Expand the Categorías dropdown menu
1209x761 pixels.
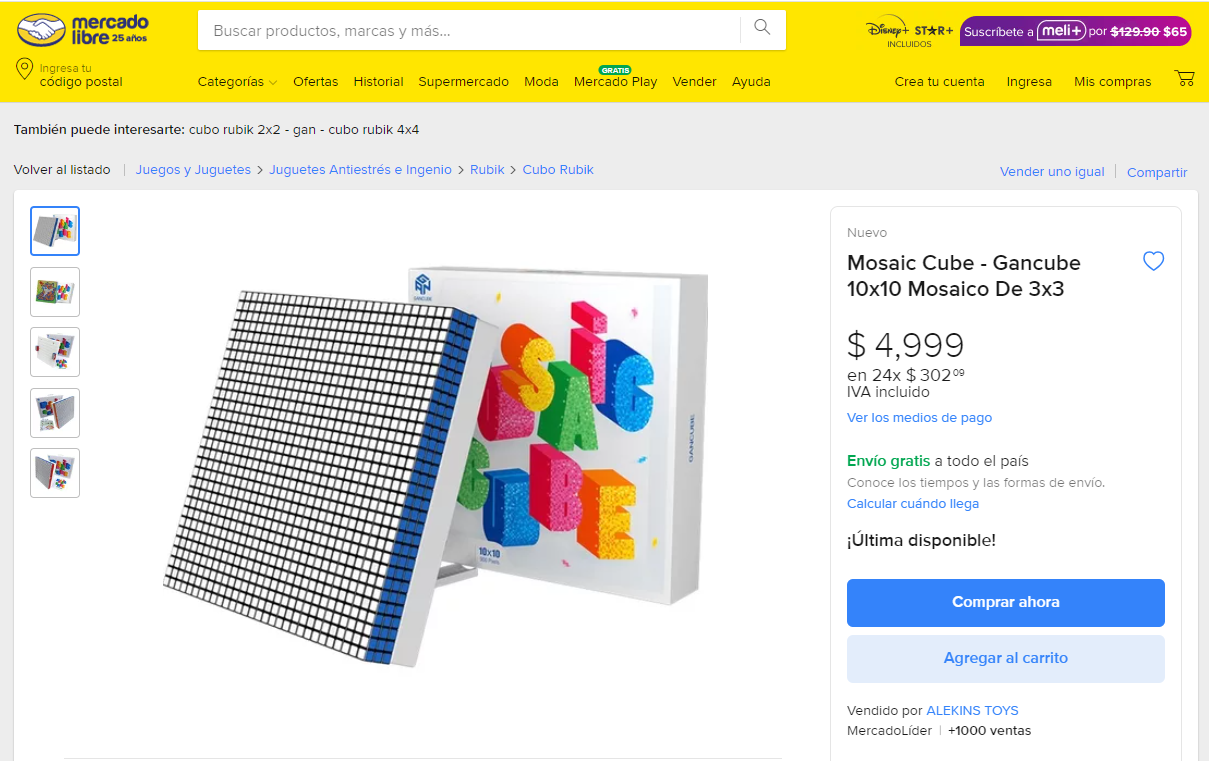point(237,82)
